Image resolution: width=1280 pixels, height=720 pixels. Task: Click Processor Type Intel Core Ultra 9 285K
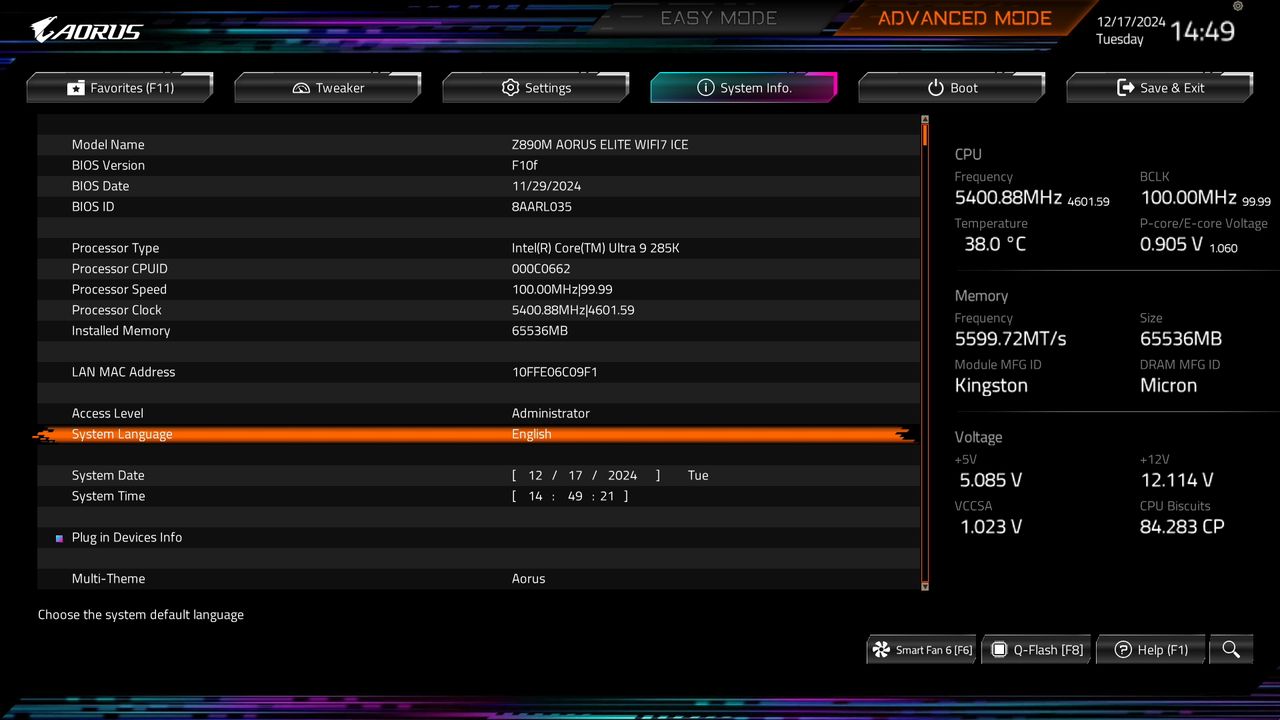coord(595,248)
